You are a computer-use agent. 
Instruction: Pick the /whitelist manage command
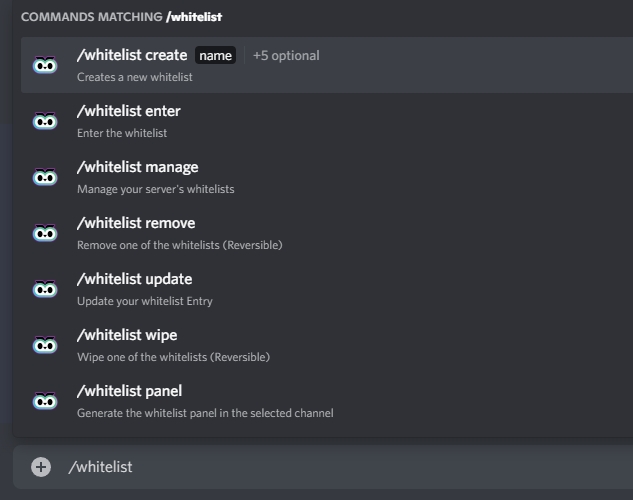pyautogui.click(x=138, y=167)
